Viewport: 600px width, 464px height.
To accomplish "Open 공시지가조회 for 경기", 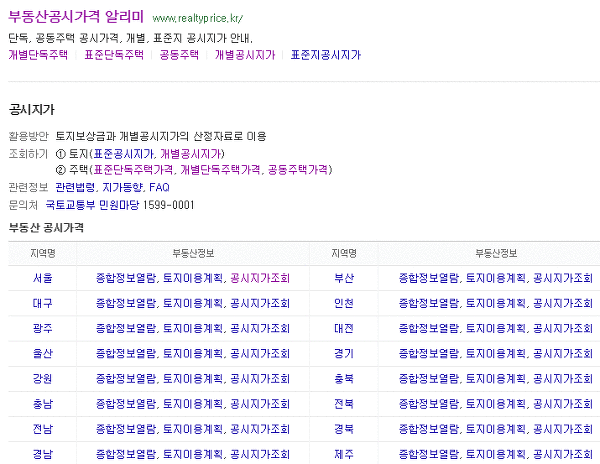I will tap(563, 353).
